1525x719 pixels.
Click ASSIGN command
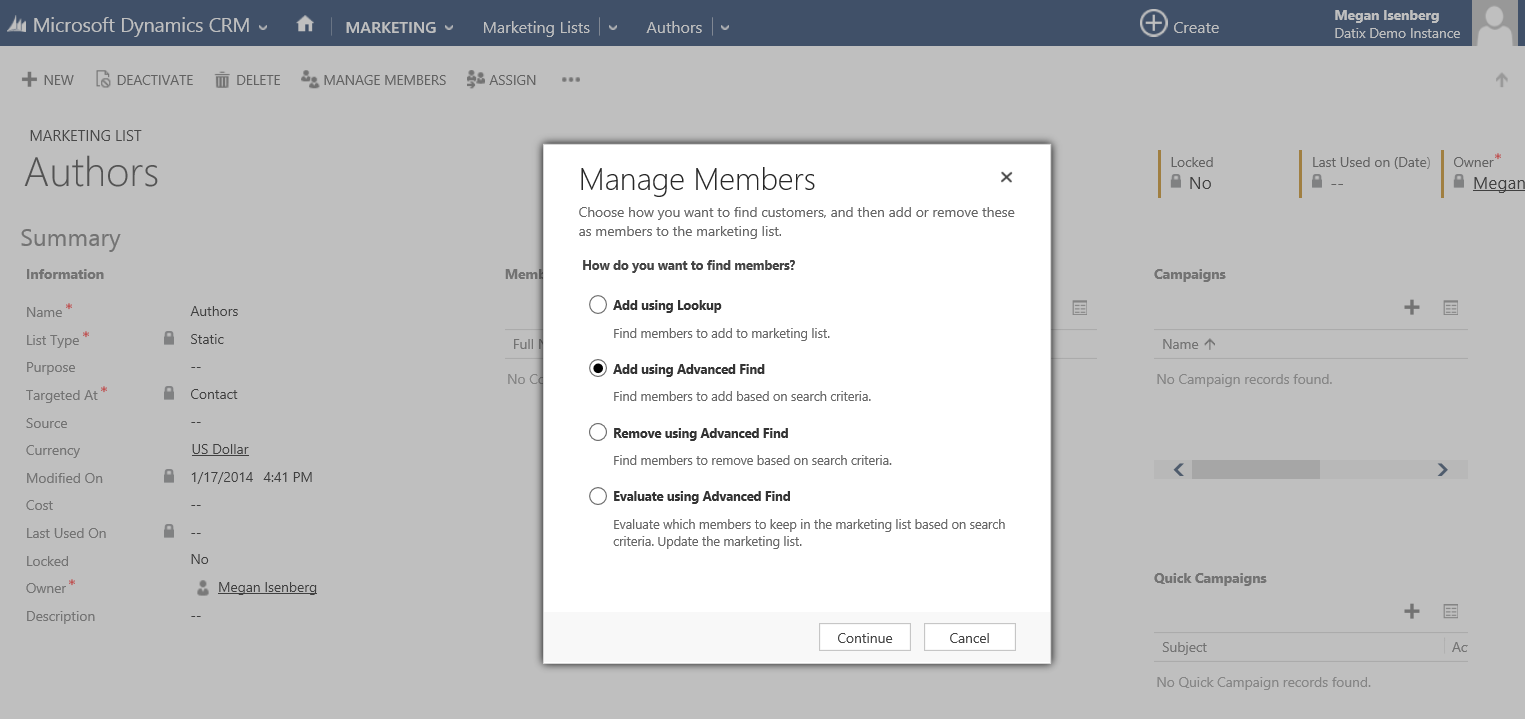point(501,80)
